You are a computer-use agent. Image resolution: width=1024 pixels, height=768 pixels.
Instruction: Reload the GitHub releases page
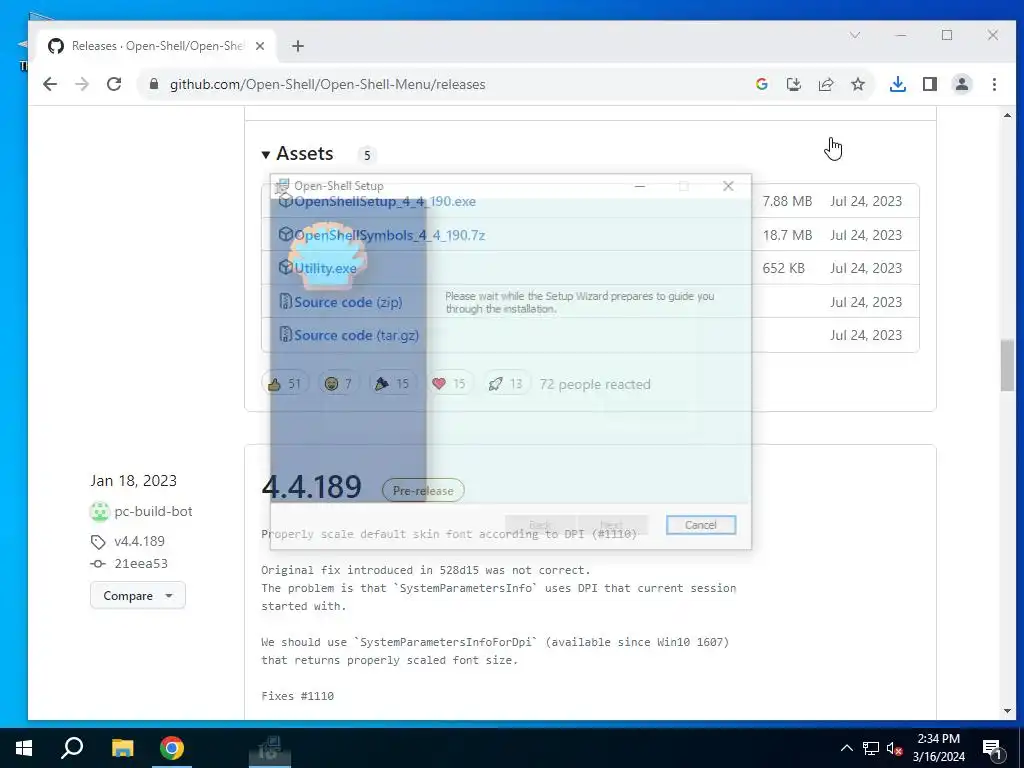coord(114,84)
